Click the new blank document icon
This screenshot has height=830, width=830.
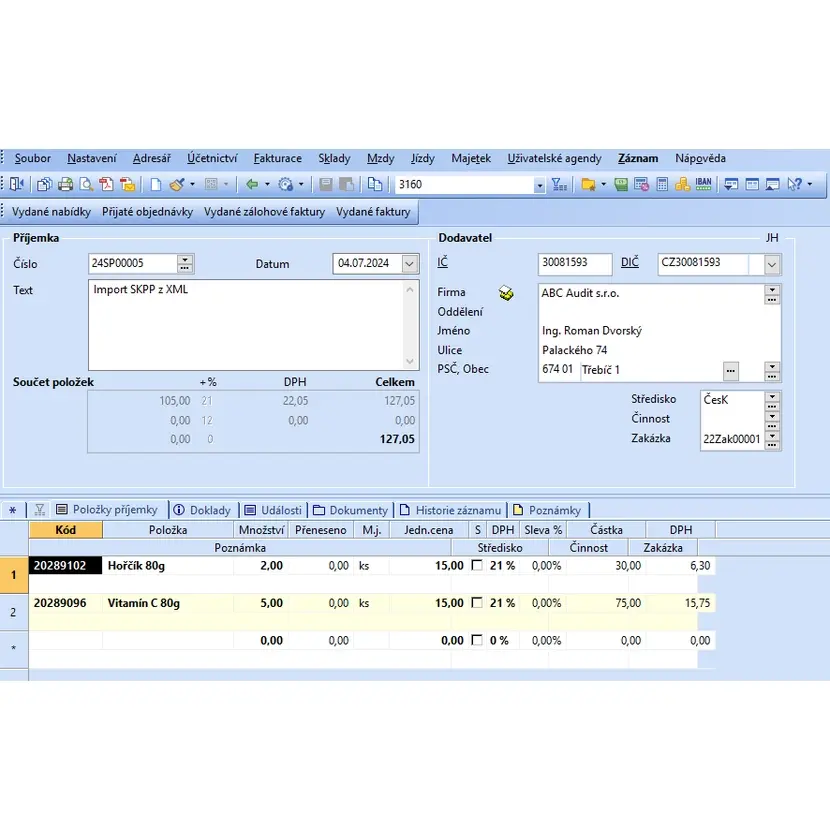click(x=156, y=184)
